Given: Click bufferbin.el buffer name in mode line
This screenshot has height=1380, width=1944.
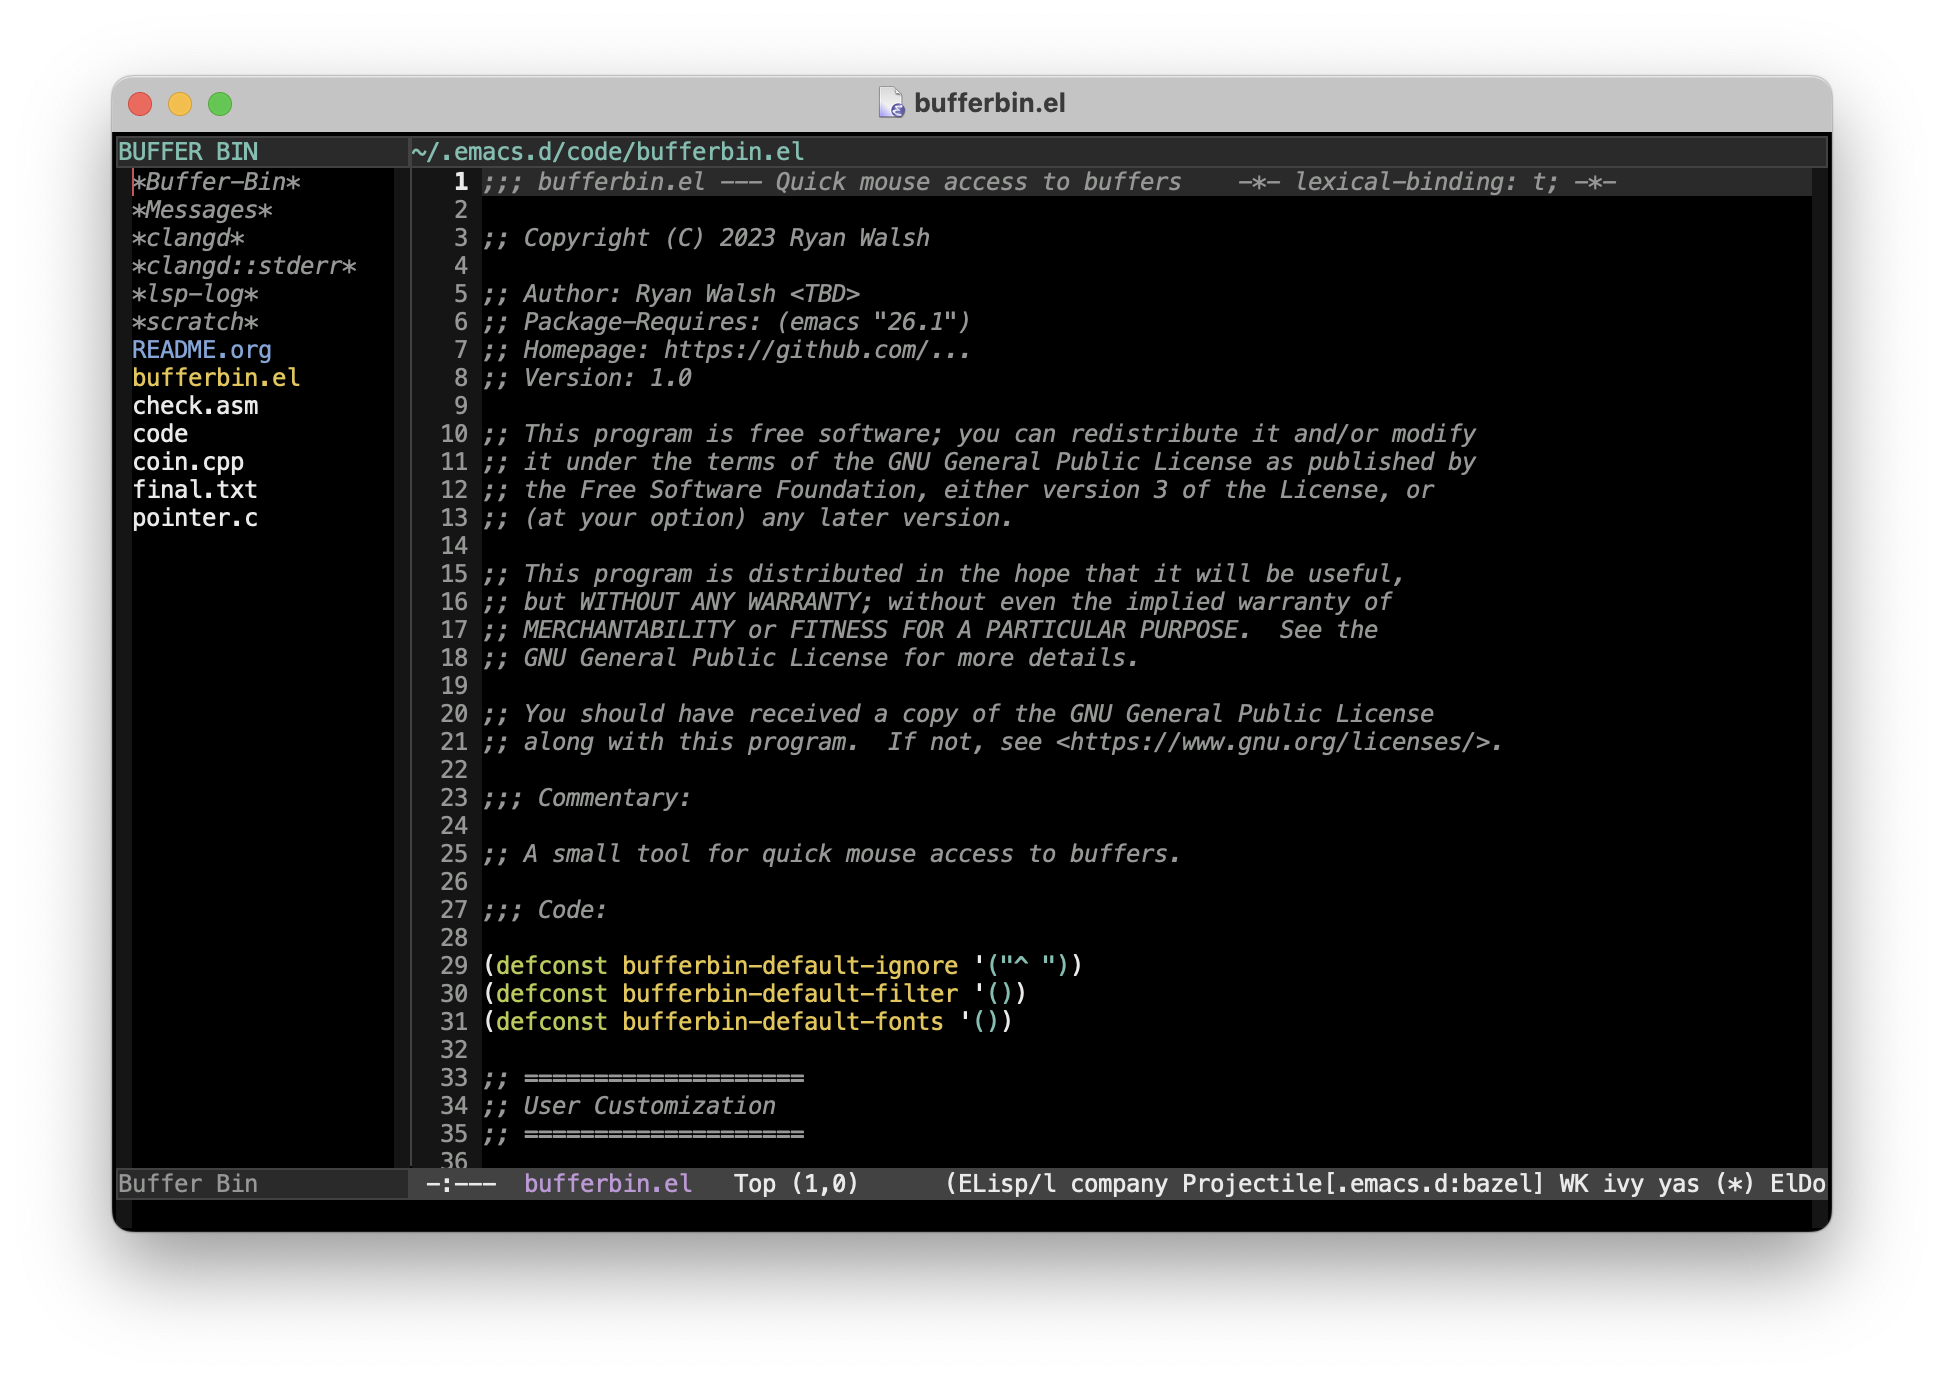Looking at the screenshot, I should (608, 1184).
